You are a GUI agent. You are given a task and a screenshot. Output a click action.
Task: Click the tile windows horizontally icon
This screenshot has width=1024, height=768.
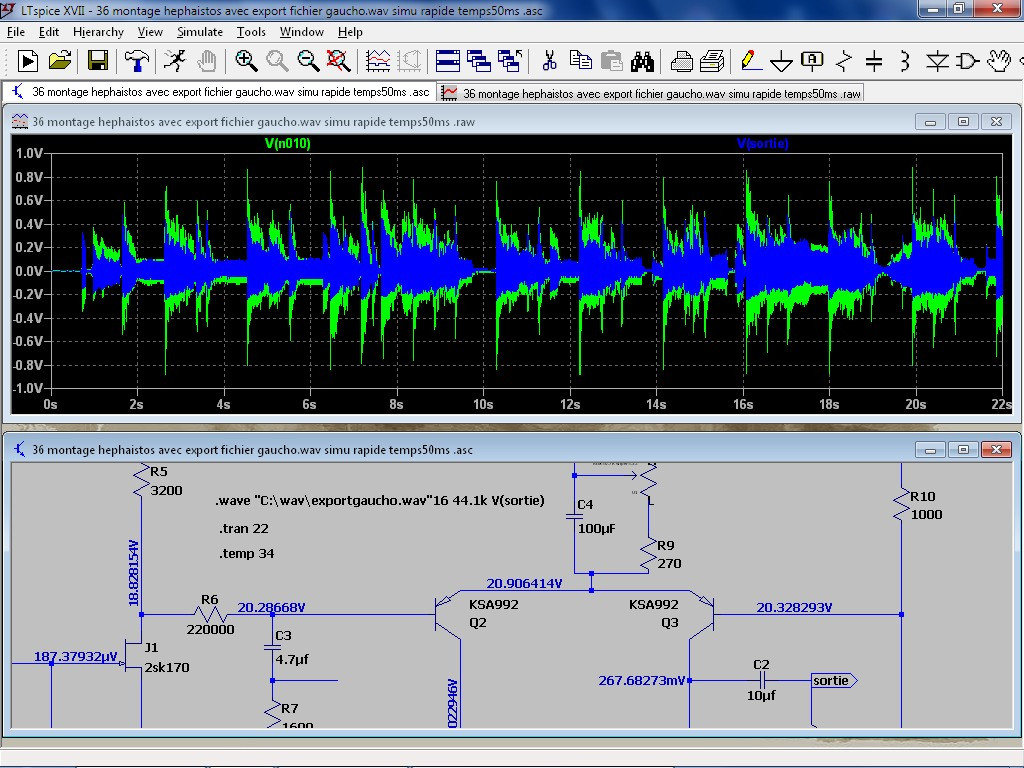(x=448, y=62)
